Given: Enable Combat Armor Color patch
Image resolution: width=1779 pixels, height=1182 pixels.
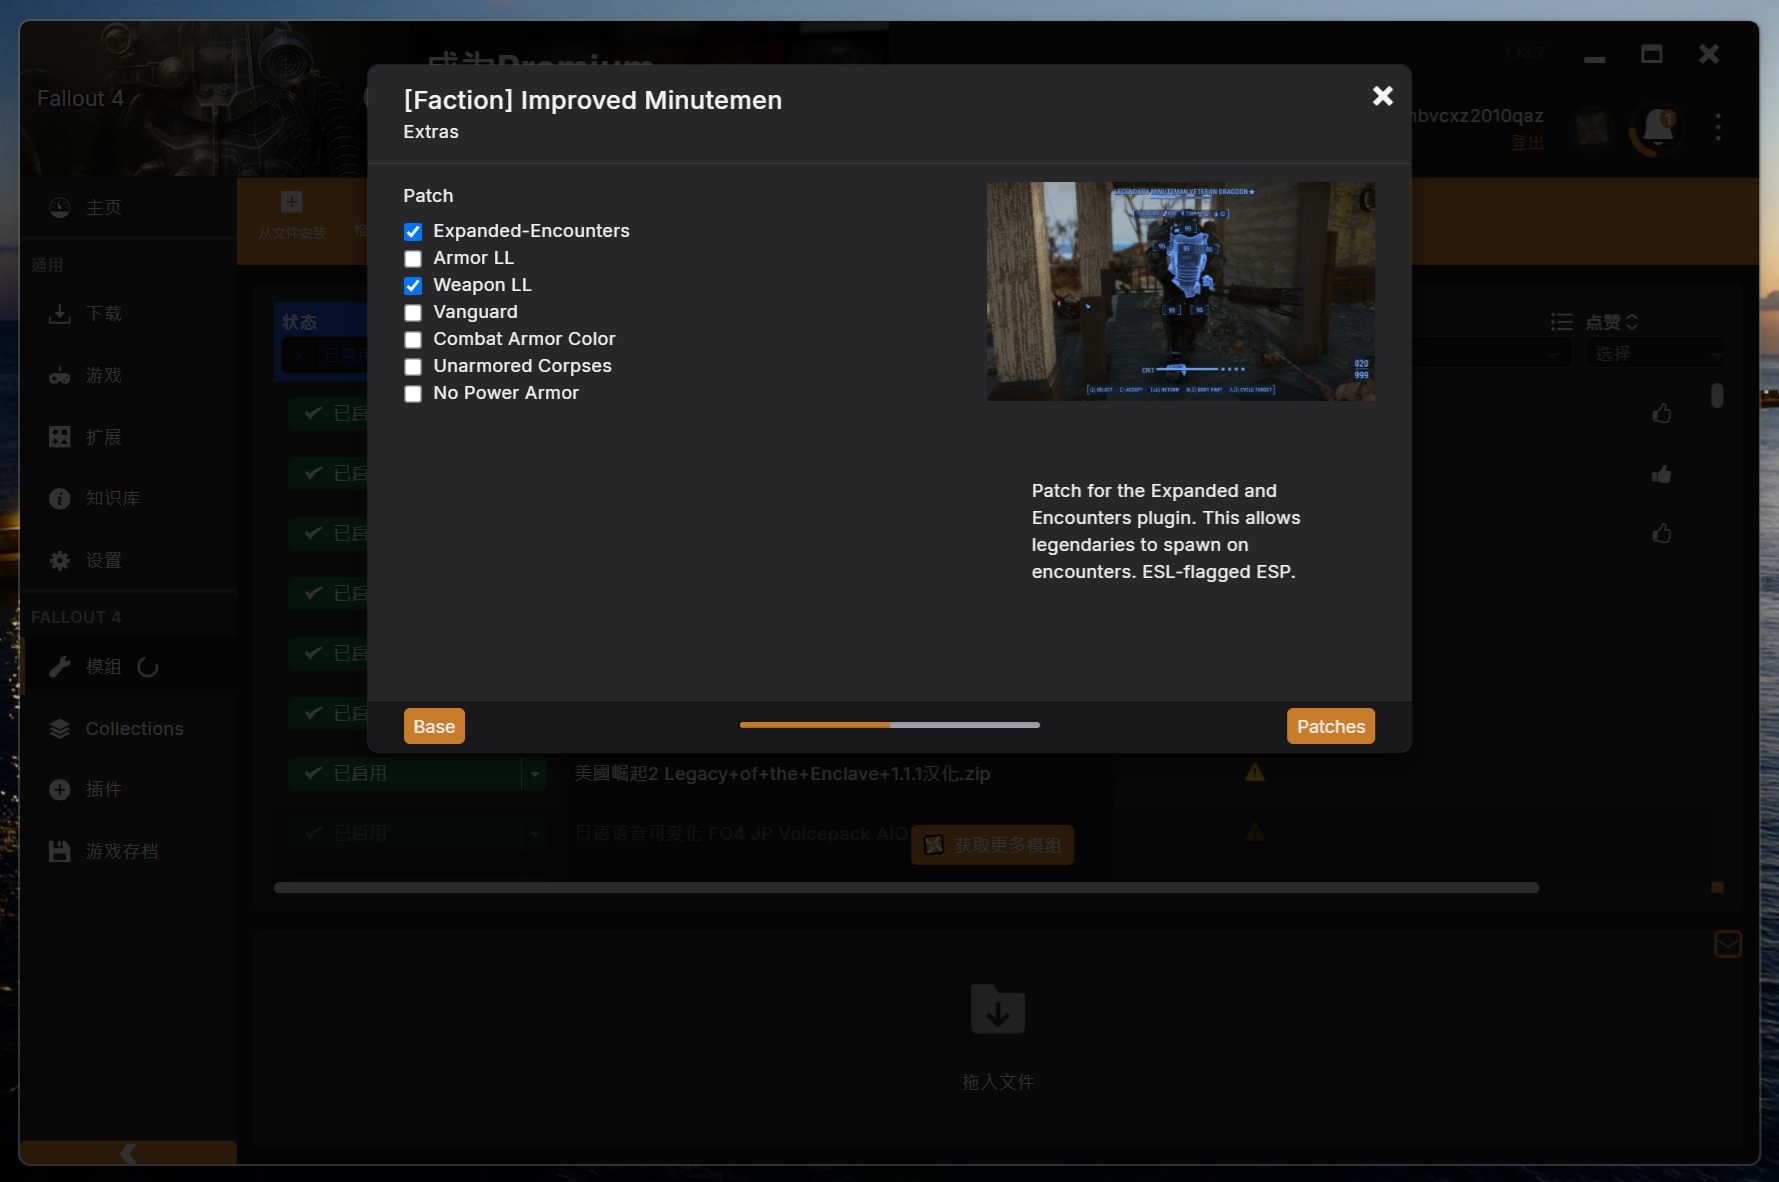Looking at the screenshot, I should coord(413,340).
